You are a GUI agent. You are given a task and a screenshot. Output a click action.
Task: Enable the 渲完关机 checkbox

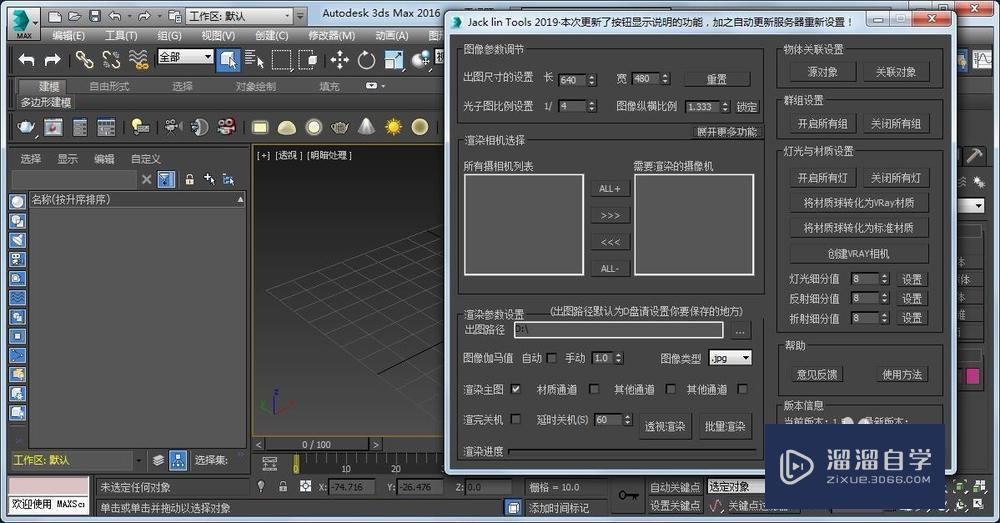pos(515,419)
